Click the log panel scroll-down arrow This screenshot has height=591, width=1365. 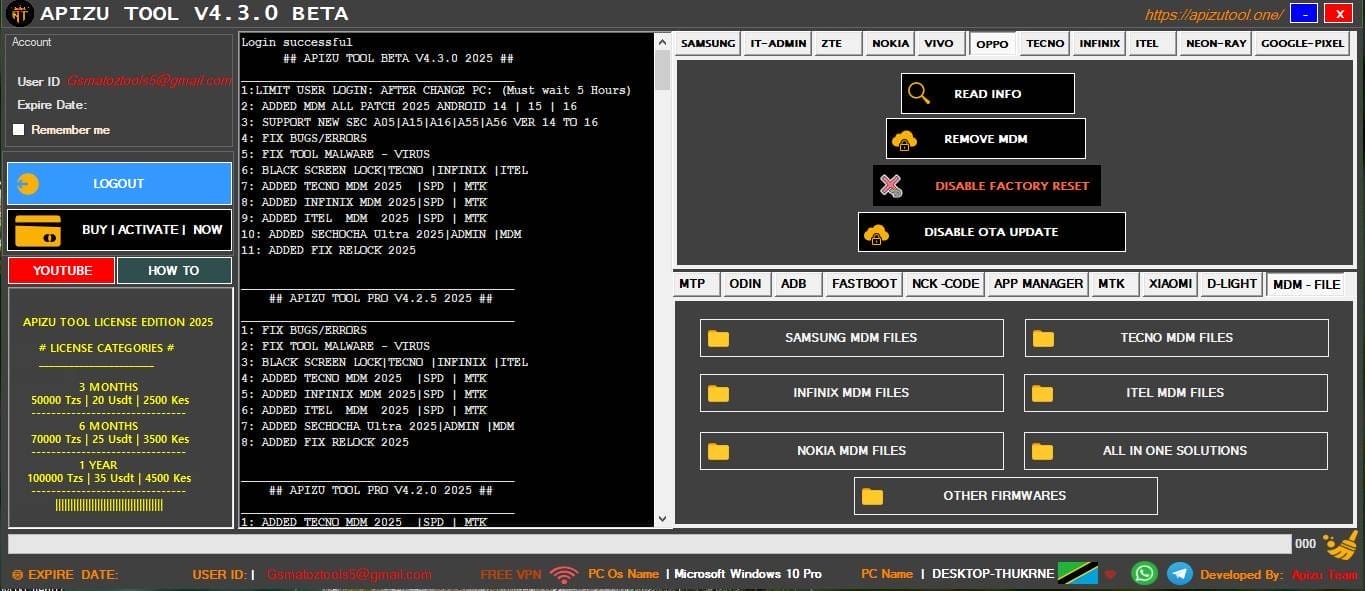coord(662,518)
